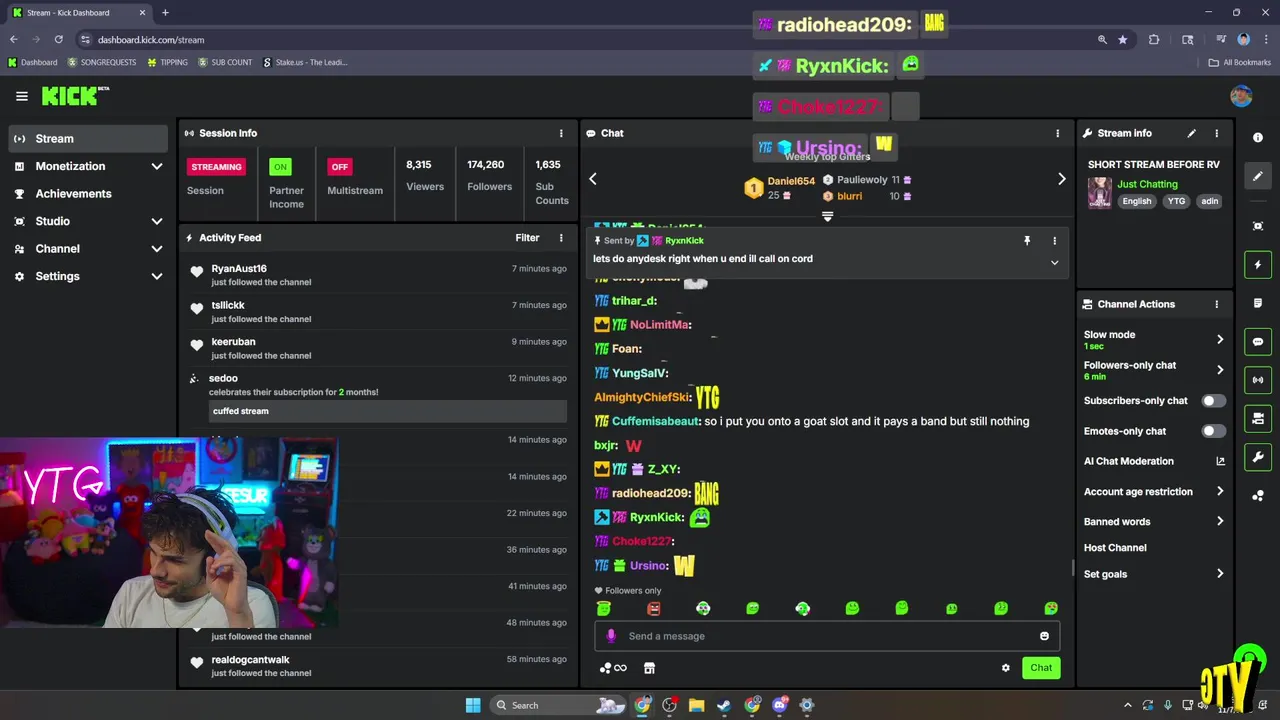This screenshot has height=720, width=1280.
Task: Open pinned message three-dot menu
Action: [x=1054, y=241]
